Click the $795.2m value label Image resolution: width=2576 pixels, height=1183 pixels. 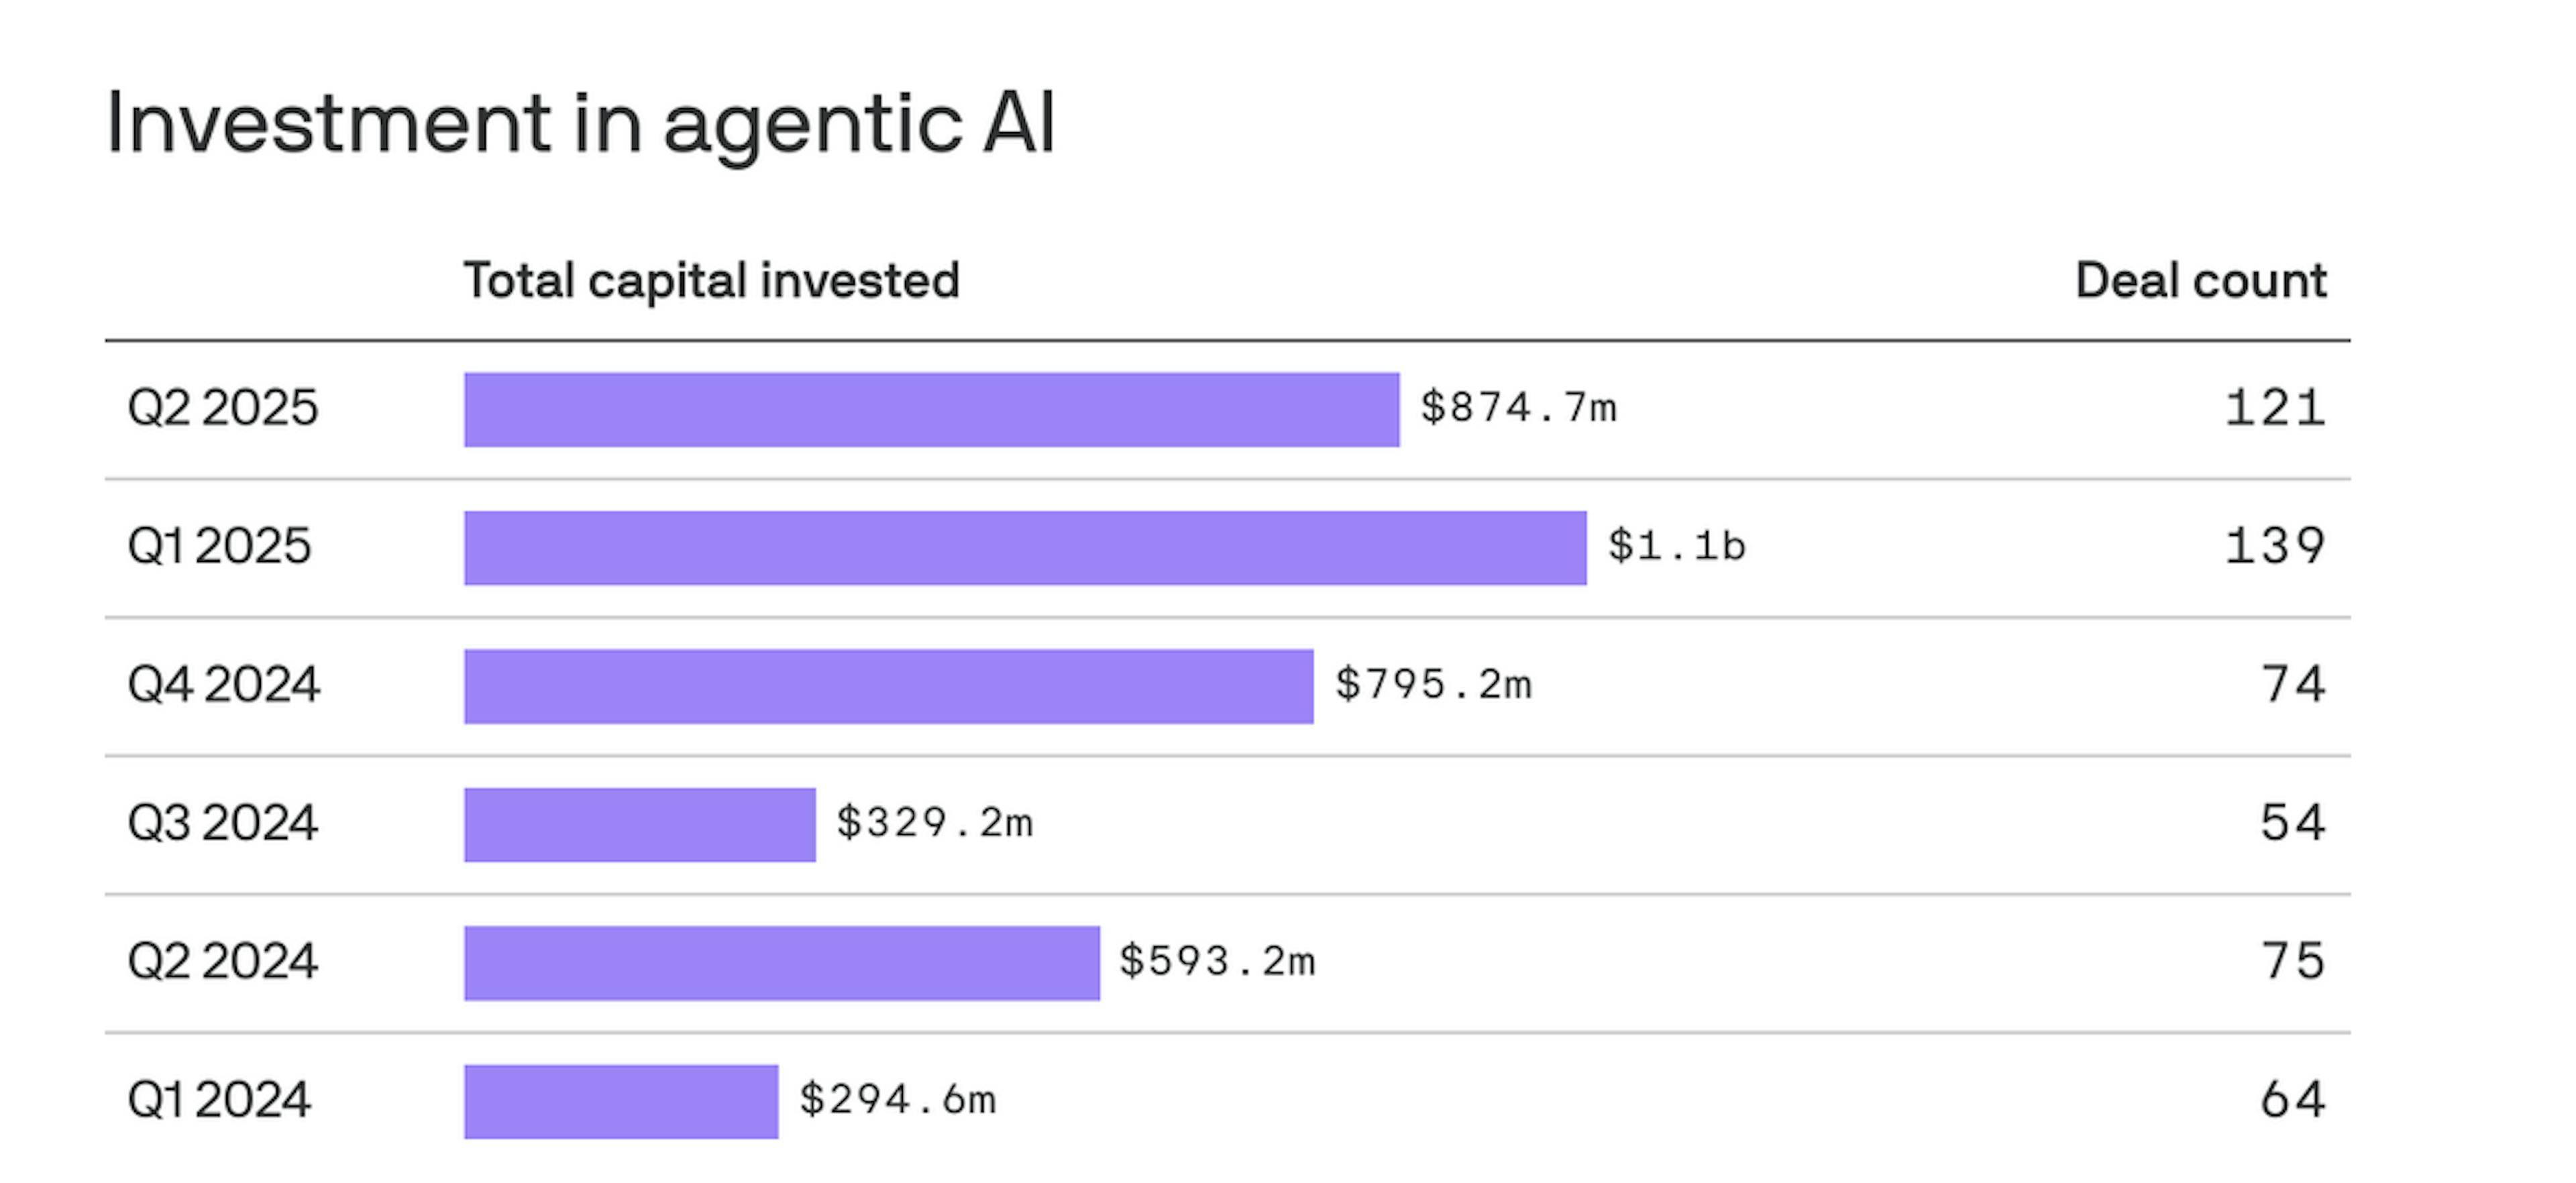[x=1433, y=685]
